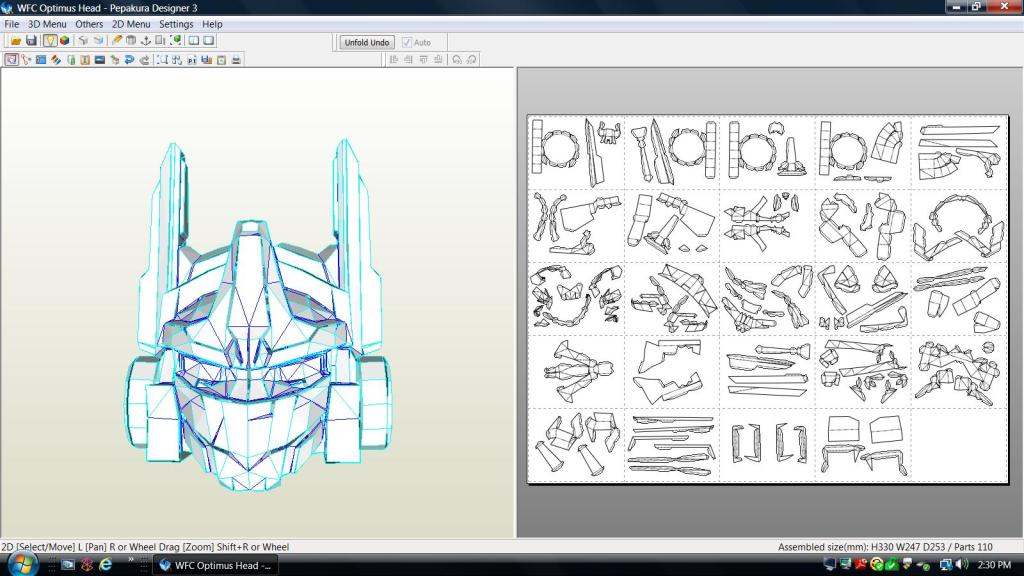Click the rotate left icon
Screen dimensions: 1024x576
click(456, 59)
